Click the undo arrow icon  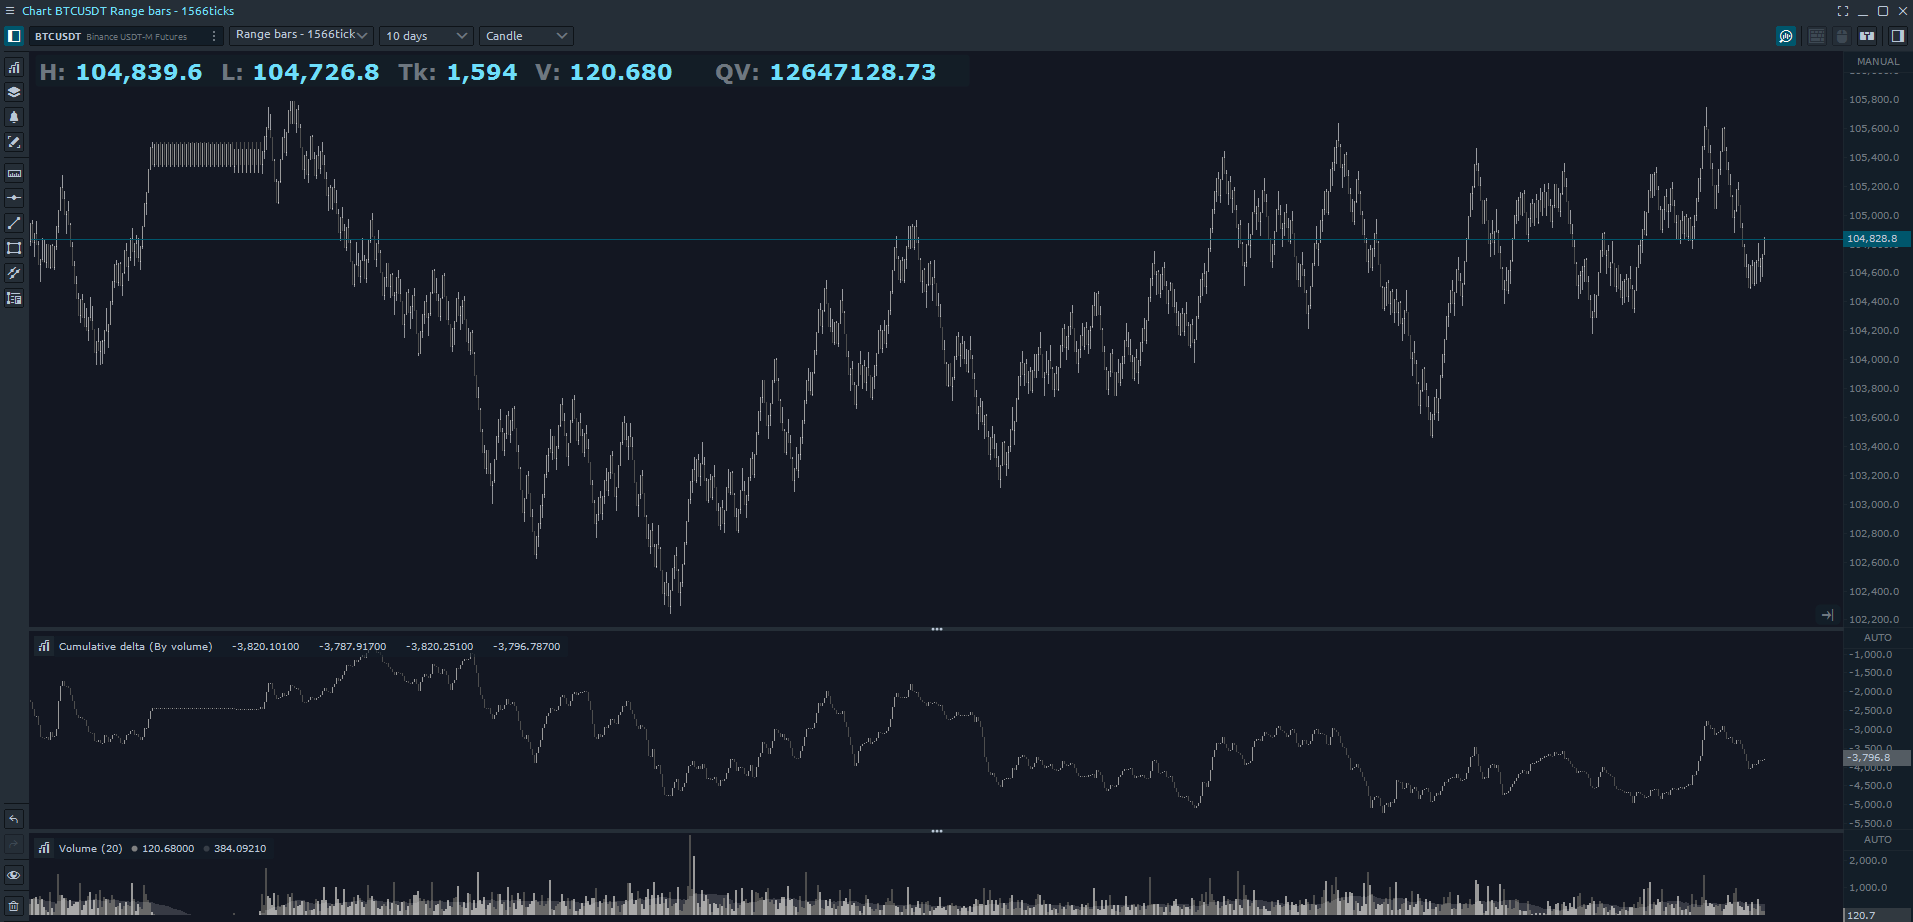(x=14, y=819)
